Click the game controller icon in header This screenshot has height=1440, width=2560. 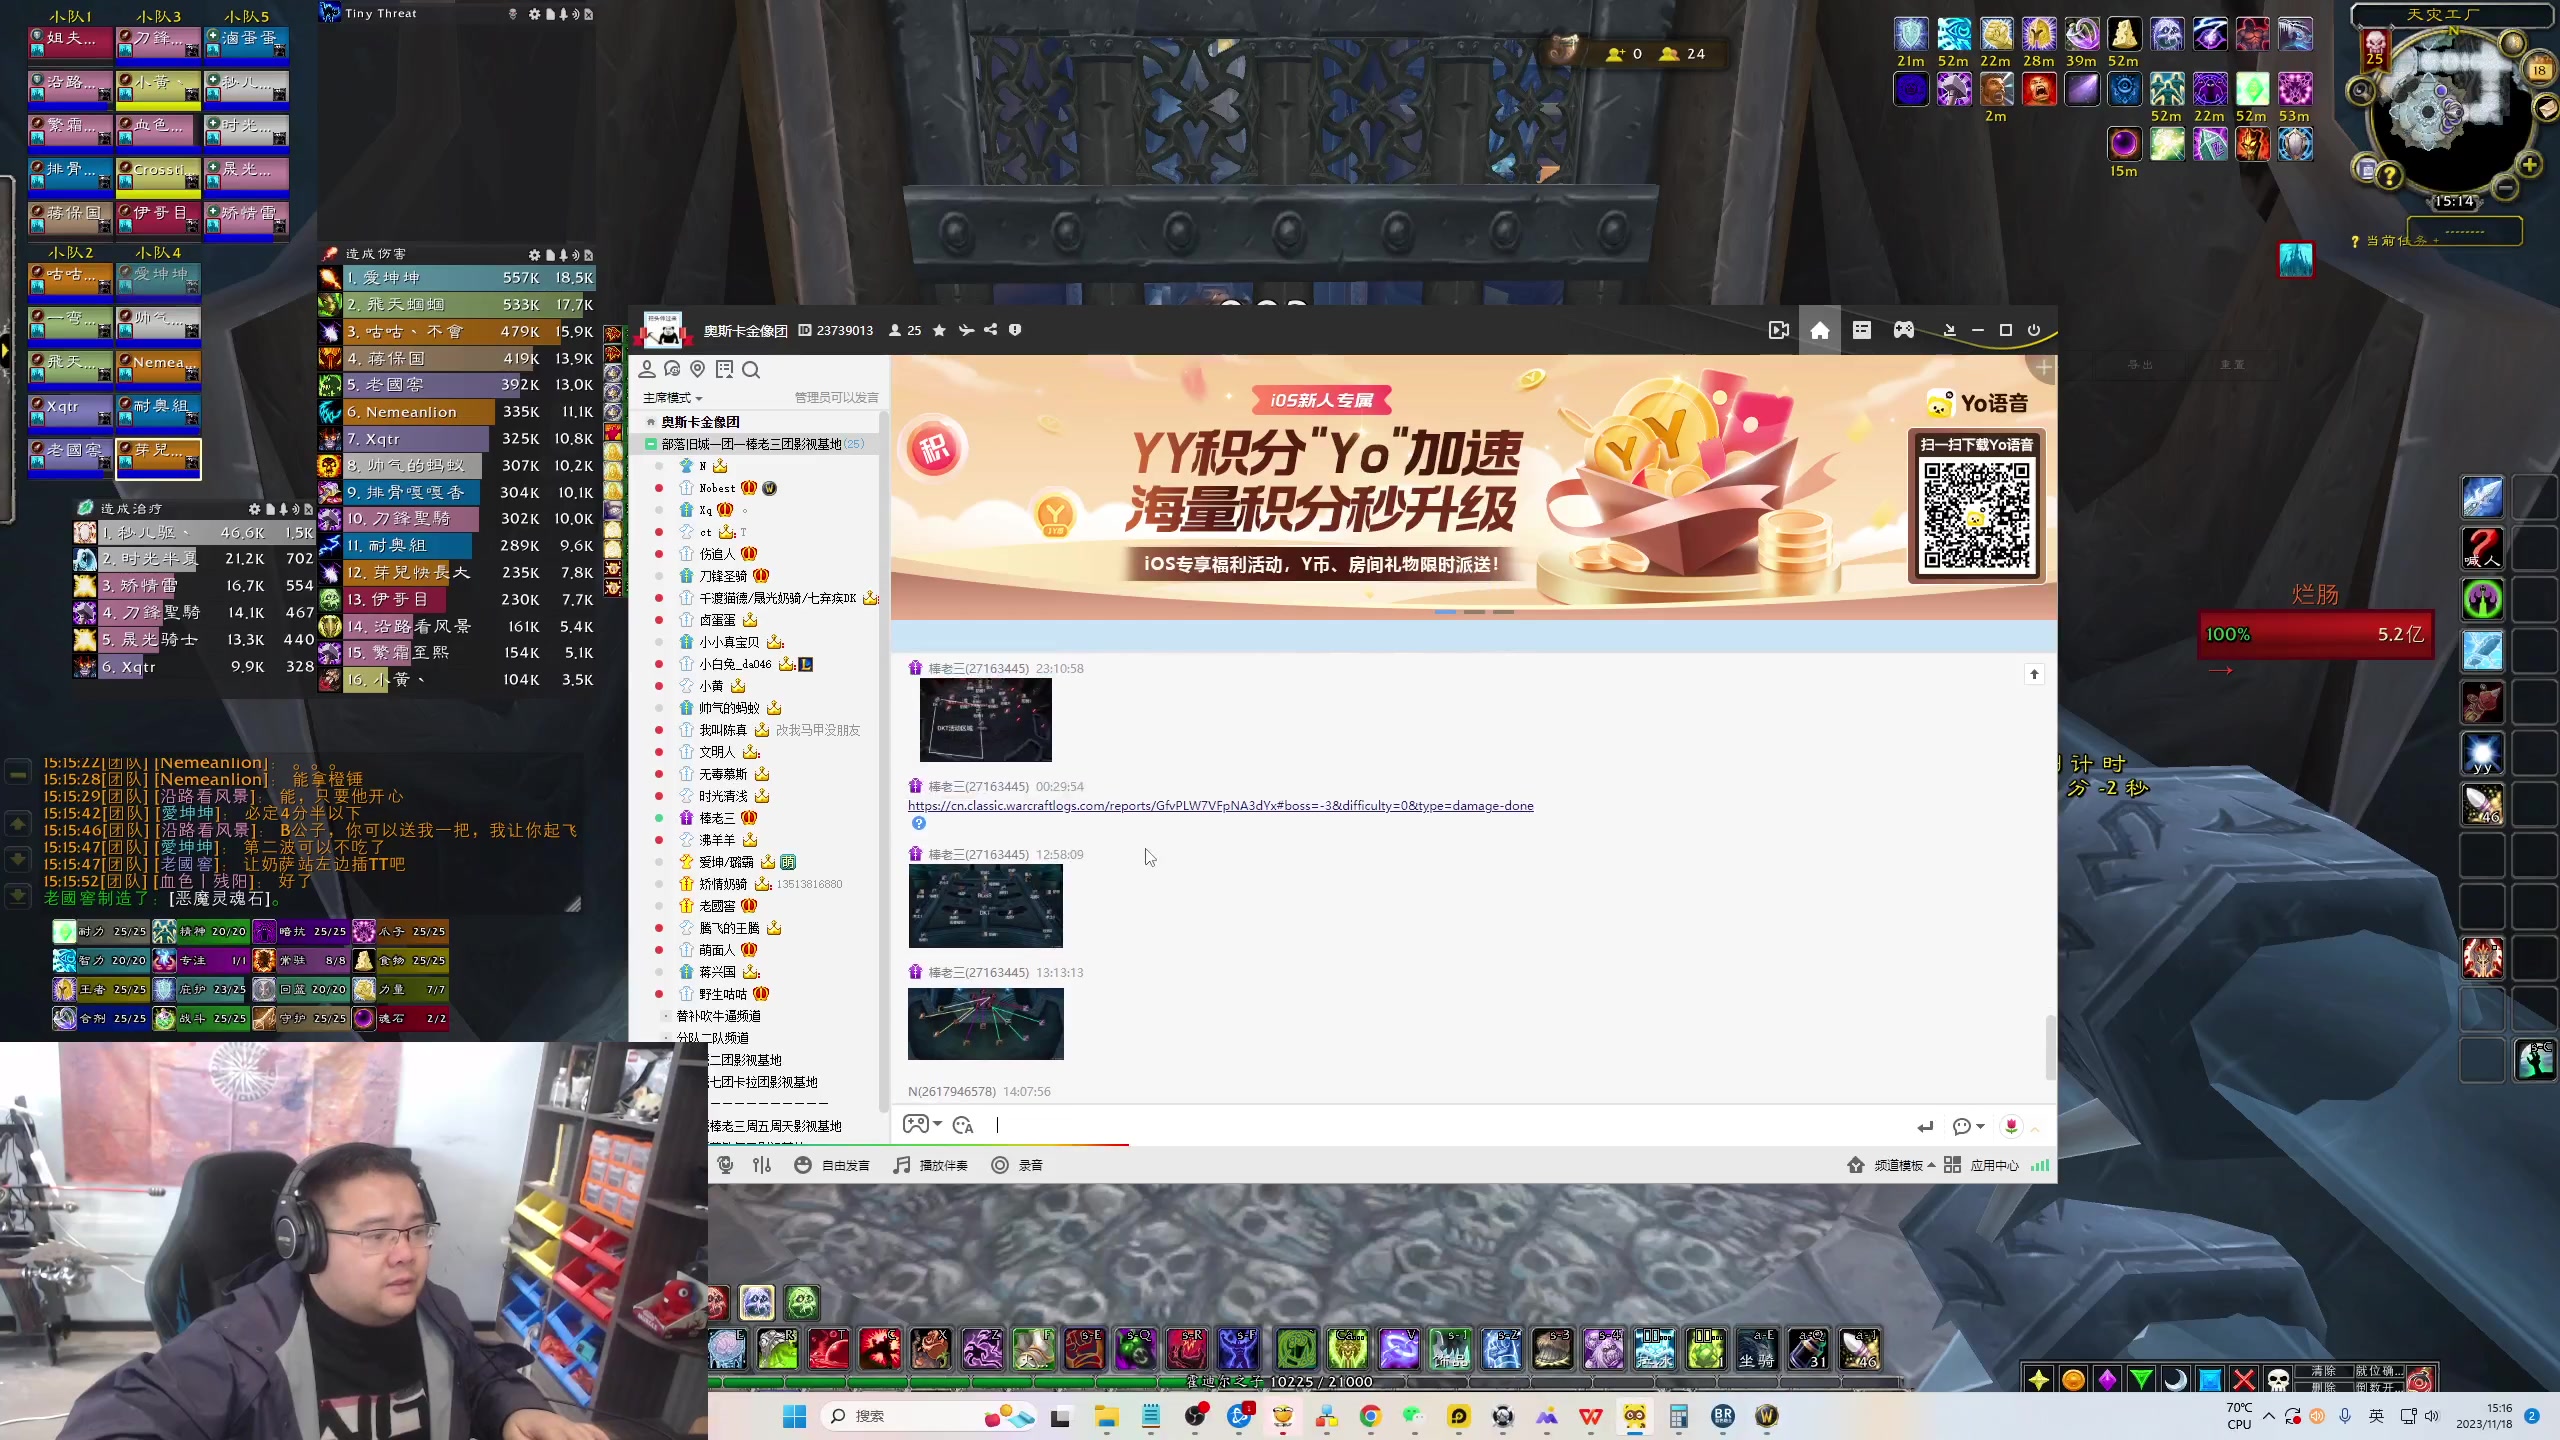pyautogui.click(x=1903, y=330)
